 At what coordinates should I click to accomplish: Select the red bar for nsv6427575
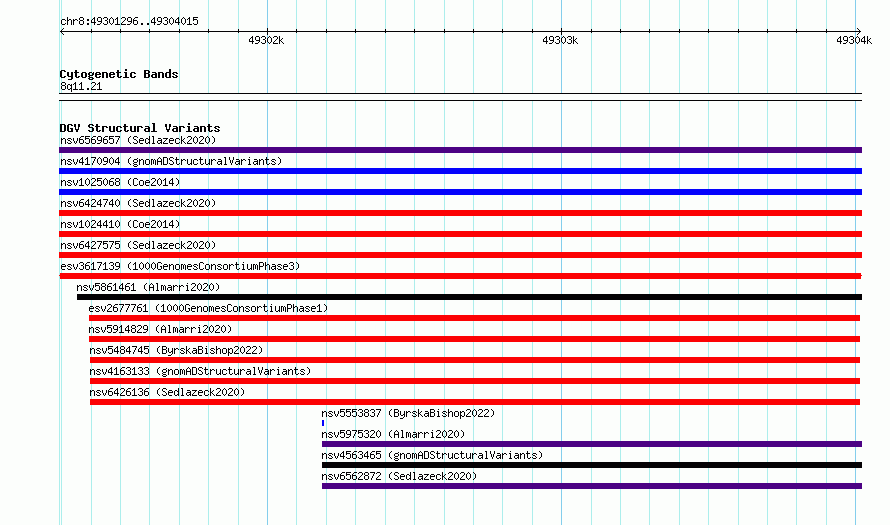[x=460, y=255]
